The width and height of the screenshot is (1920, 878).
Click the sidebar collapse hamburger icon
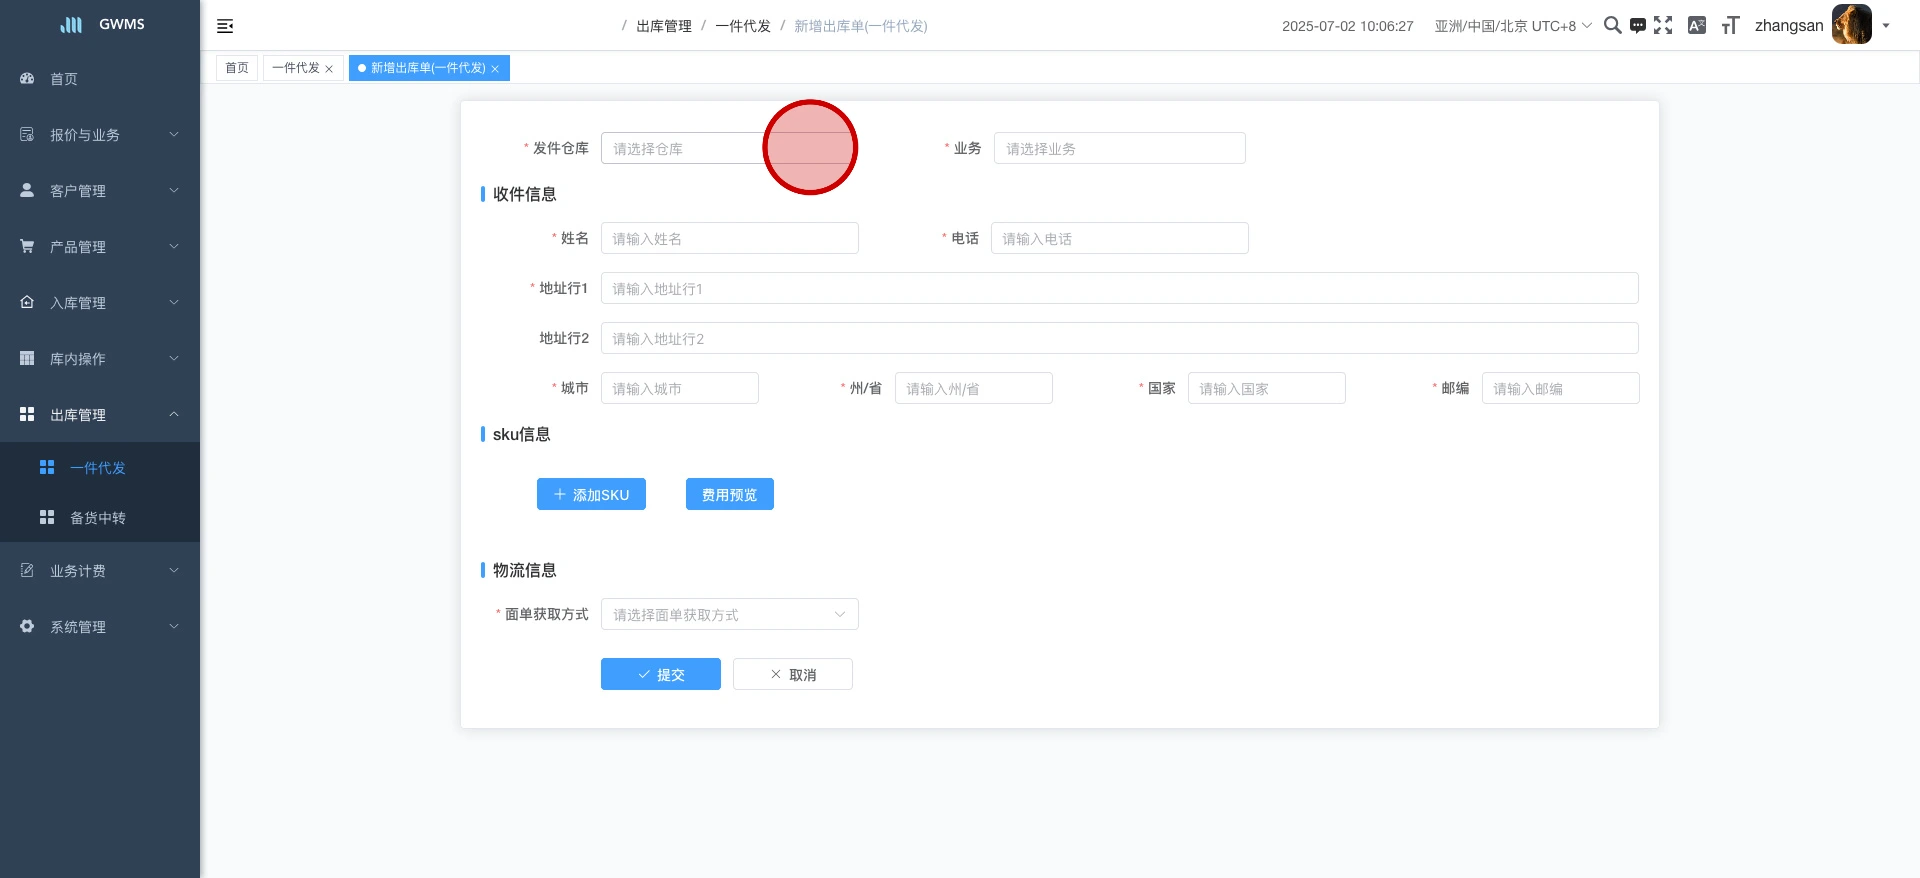coord(225,26)
